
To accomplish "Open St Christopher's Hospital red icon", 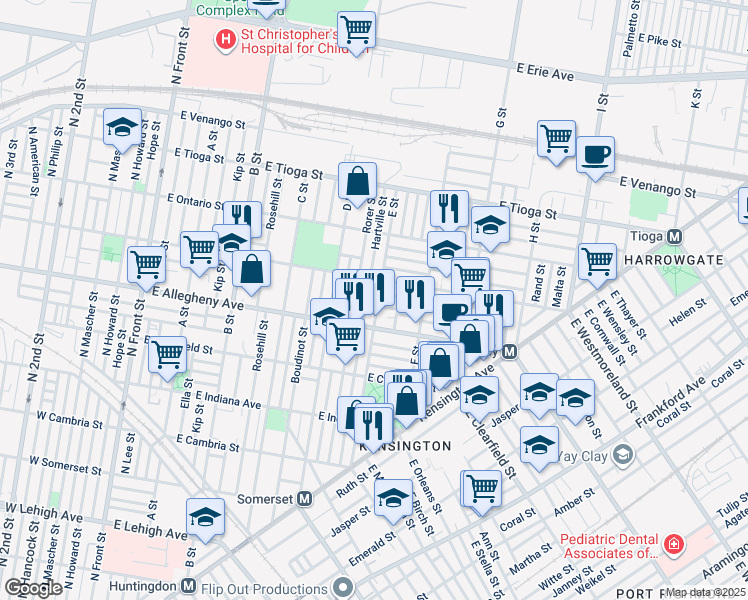I will (225, 41).
